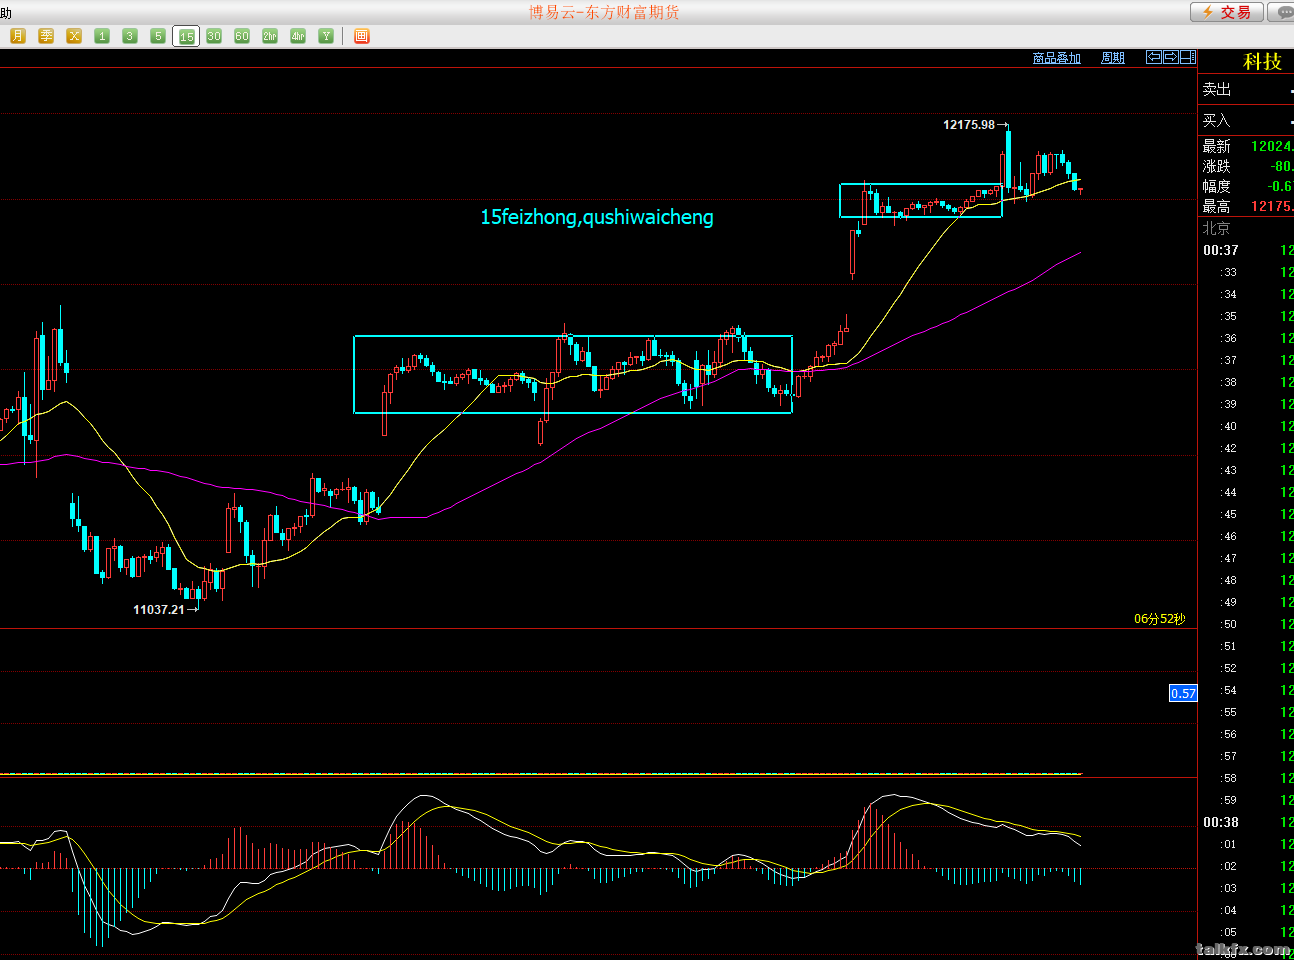This screenshot has width=1294, height=960.
Task: Click the 0.57 blue value marker
Action: click(1183, 693)
